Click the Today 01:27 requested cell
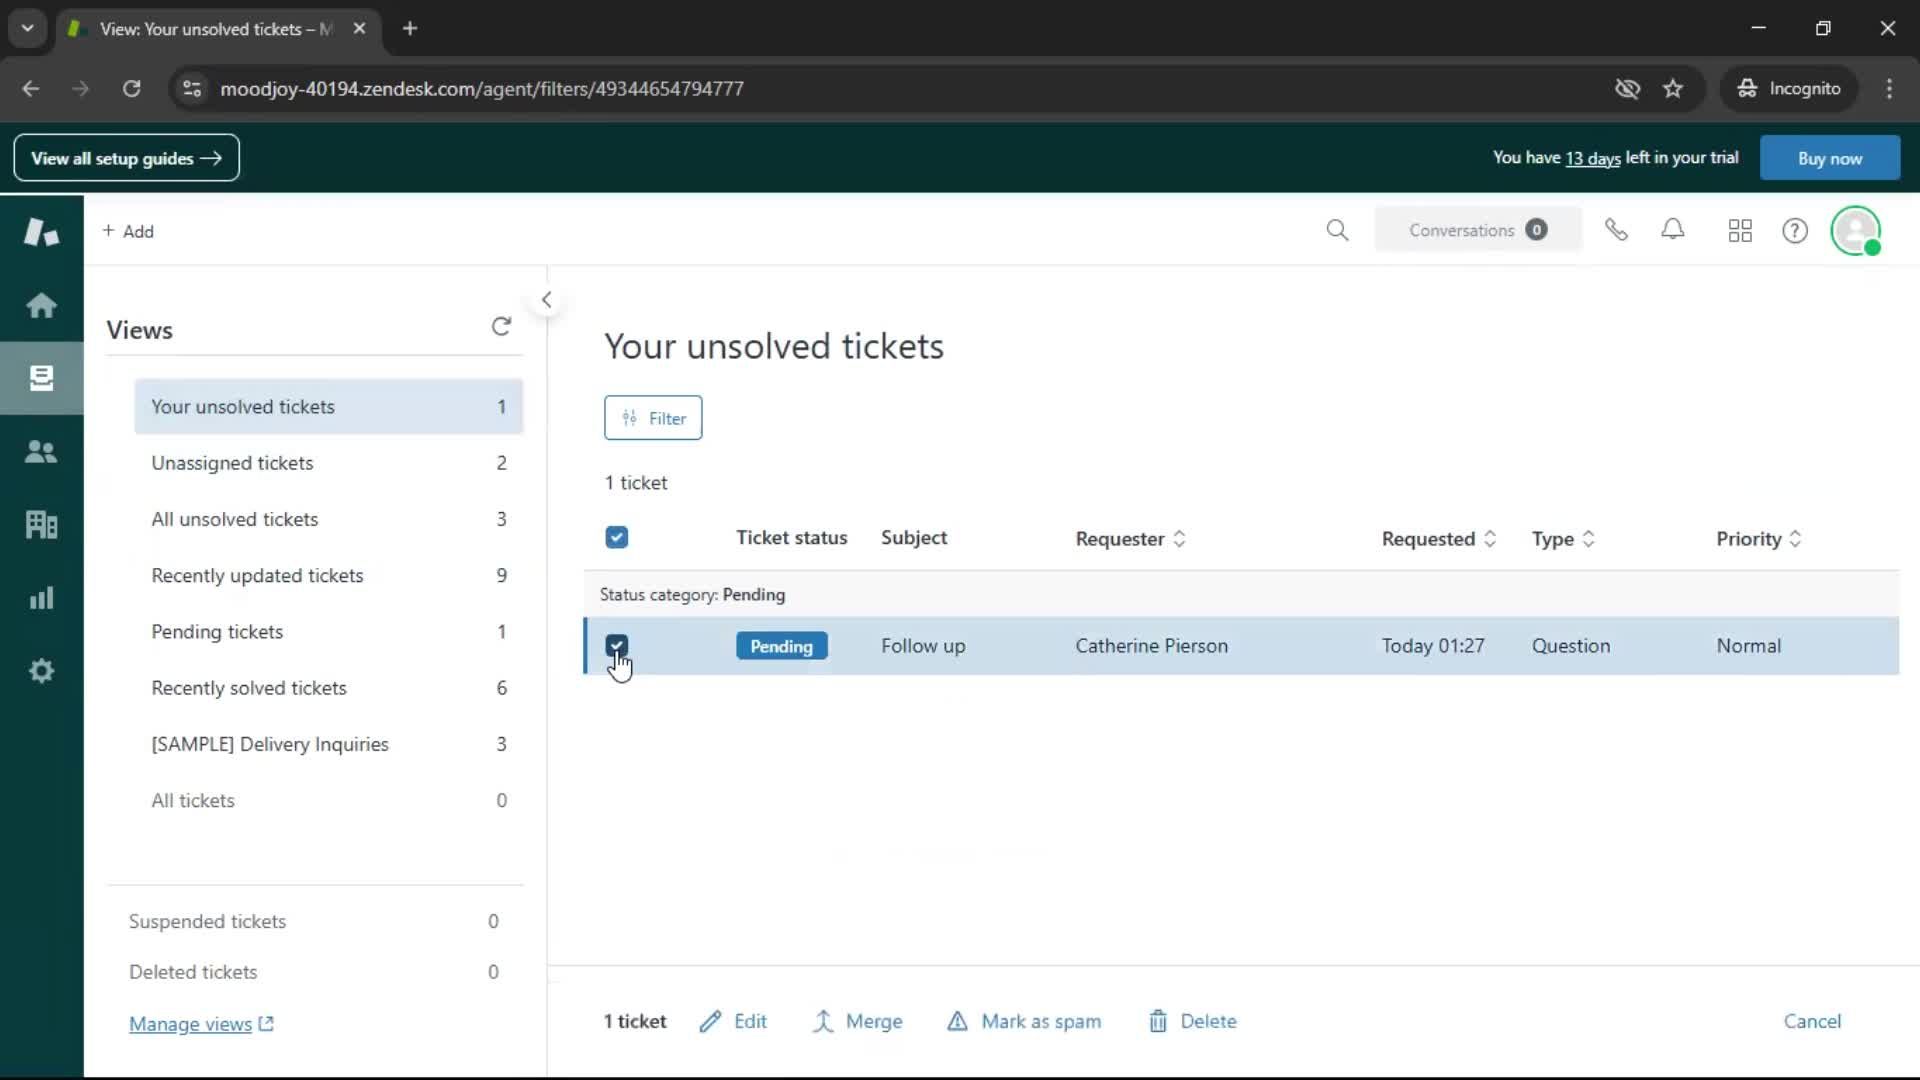Screen dimensions: 1920x1080 click(x=1433, y=646)
